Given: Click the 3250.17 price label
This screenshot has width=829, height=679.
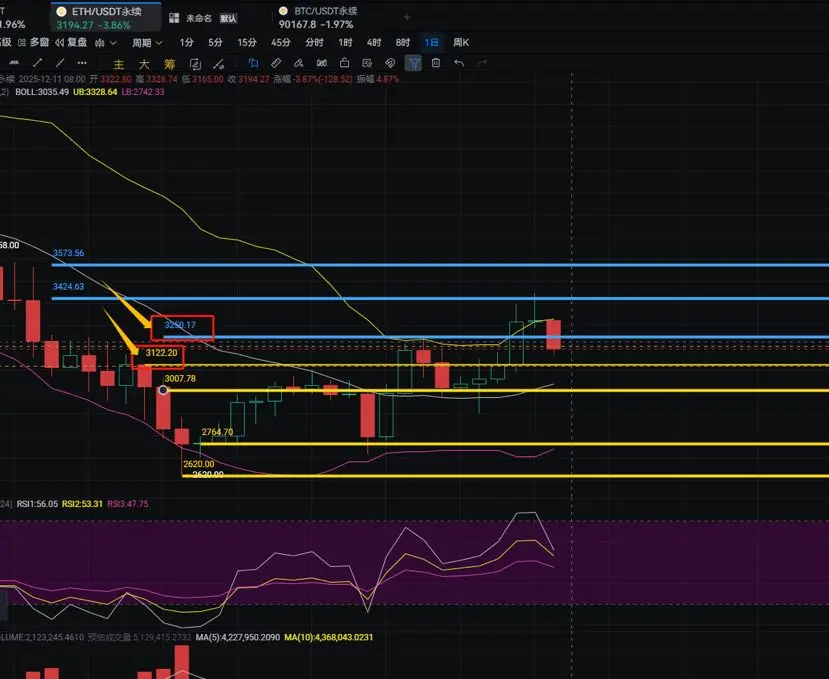Looking at the screenshot, I should click(x=180, y=325).
